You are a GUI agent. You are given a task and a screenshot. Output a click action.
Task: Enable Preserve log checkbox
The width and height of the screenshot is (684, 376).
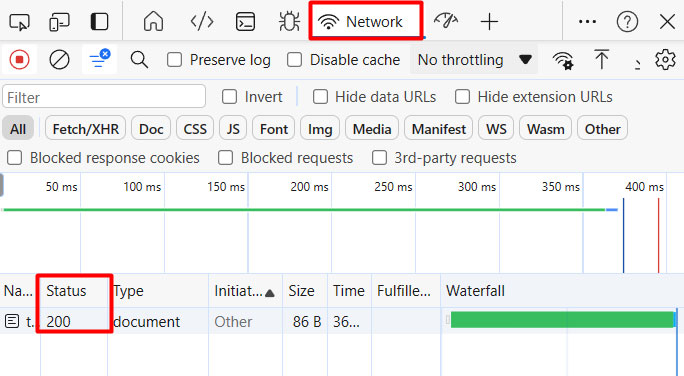174,60
